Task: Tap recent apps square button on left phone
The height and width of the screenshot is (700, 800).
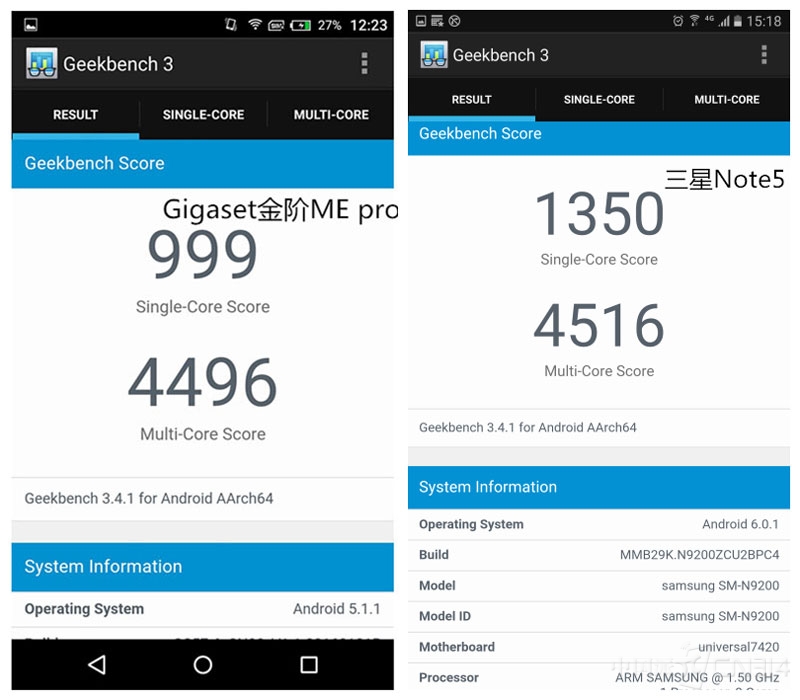Action: [309, 665]
